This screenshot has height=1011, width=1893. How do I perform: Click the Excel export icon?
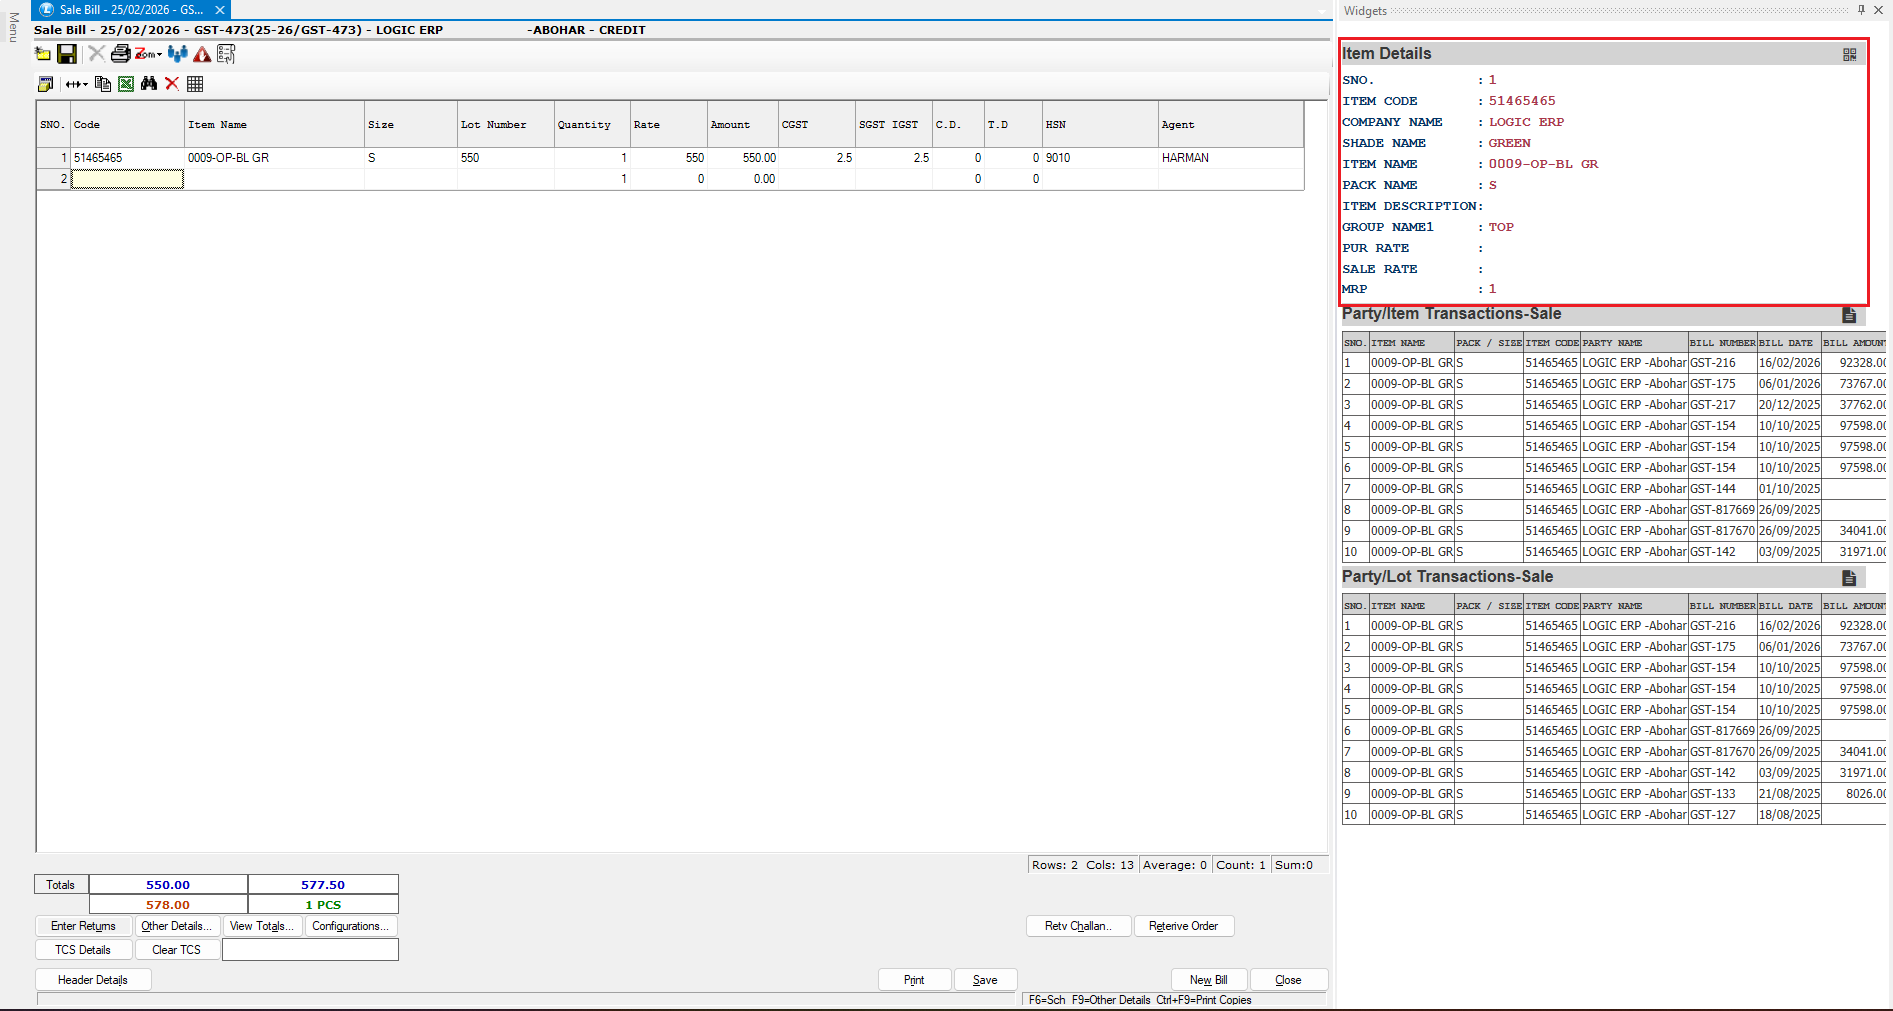pos(126,84)
